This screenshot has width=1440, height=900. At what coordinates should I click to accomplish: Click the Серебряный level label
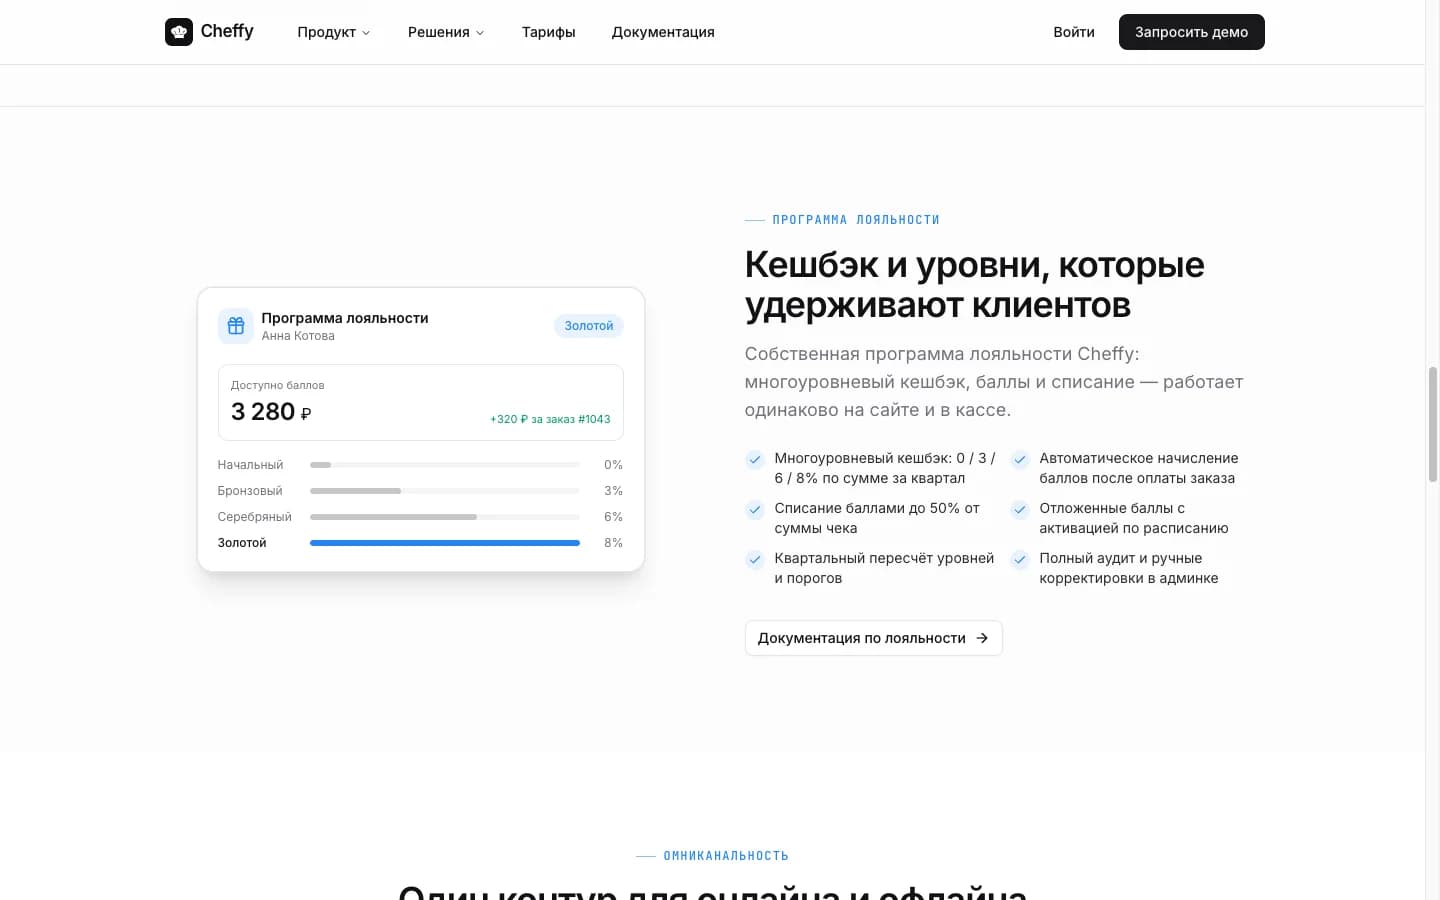pos(255,517)
